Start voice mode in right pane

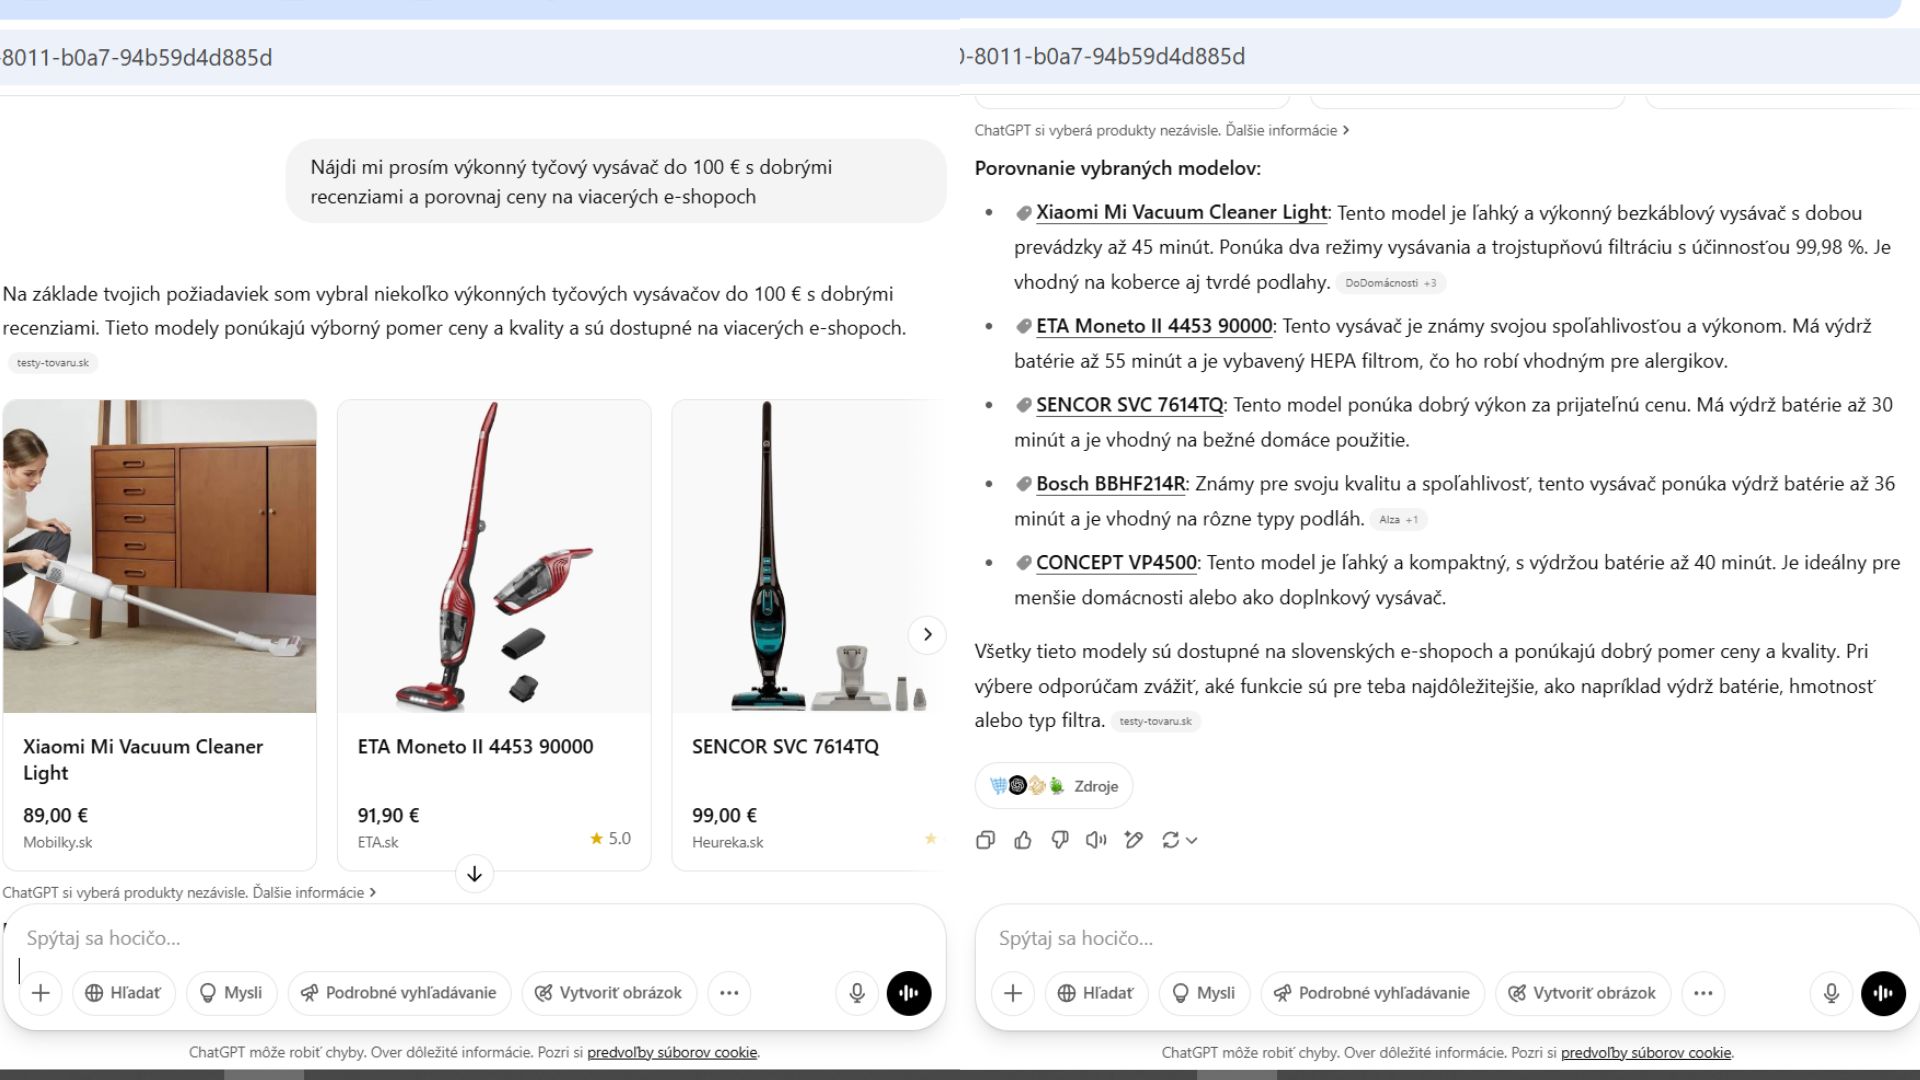click(x=1883, y=993)
